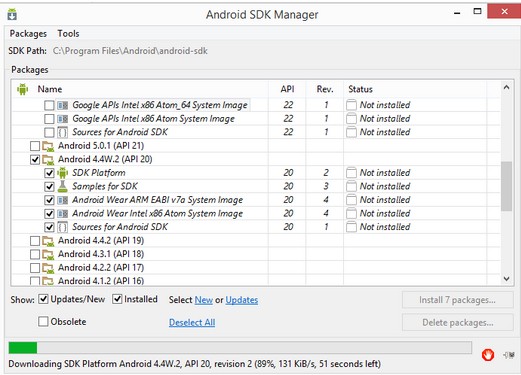
Task: Click the icon beside Google APIs Intel x86 Atom System Image
Action: 62,119
